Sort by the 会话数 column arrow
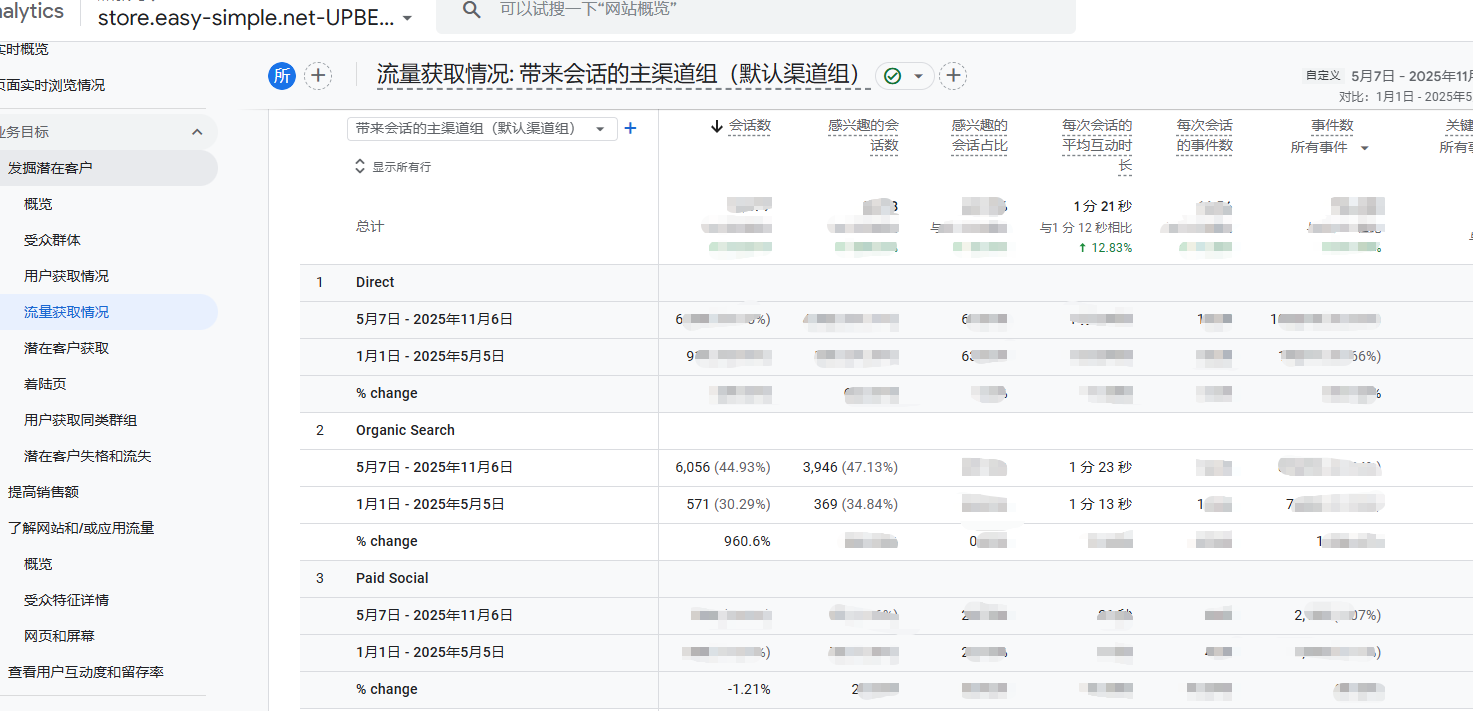 point(716,126)
